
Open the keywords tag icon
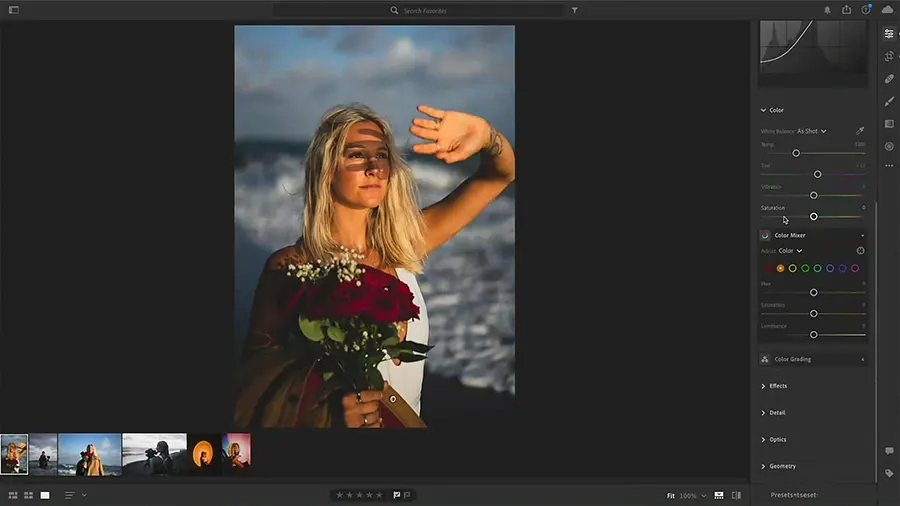click(x=889, y=473)
